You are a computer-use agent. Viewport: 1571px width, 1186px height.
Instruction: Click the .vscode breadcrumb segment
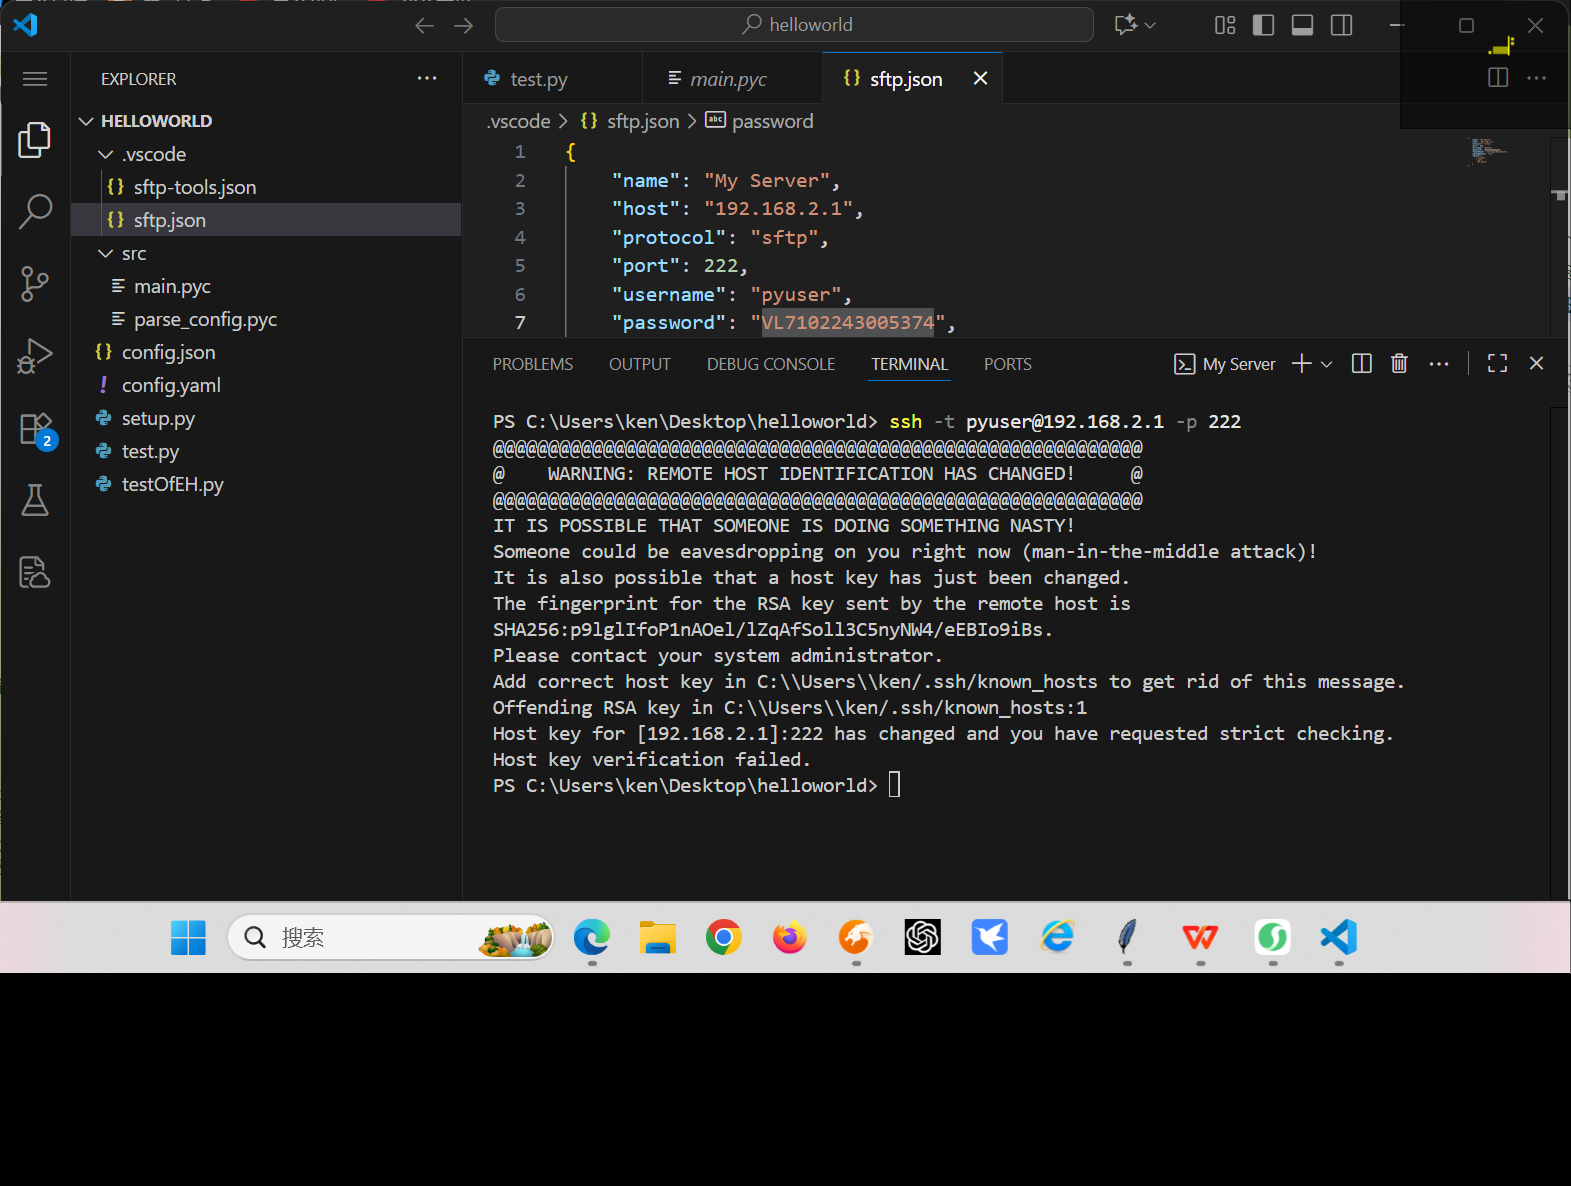tap(519, 121)
